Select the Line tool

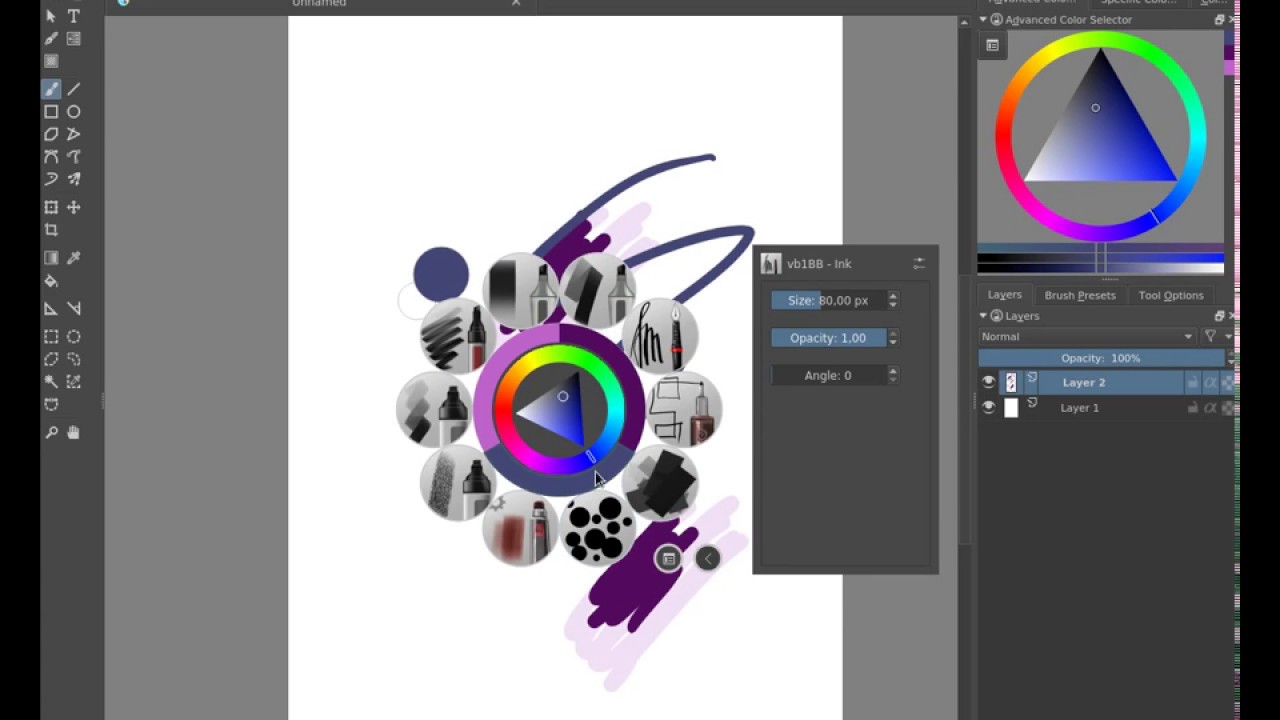click(74, 89)
